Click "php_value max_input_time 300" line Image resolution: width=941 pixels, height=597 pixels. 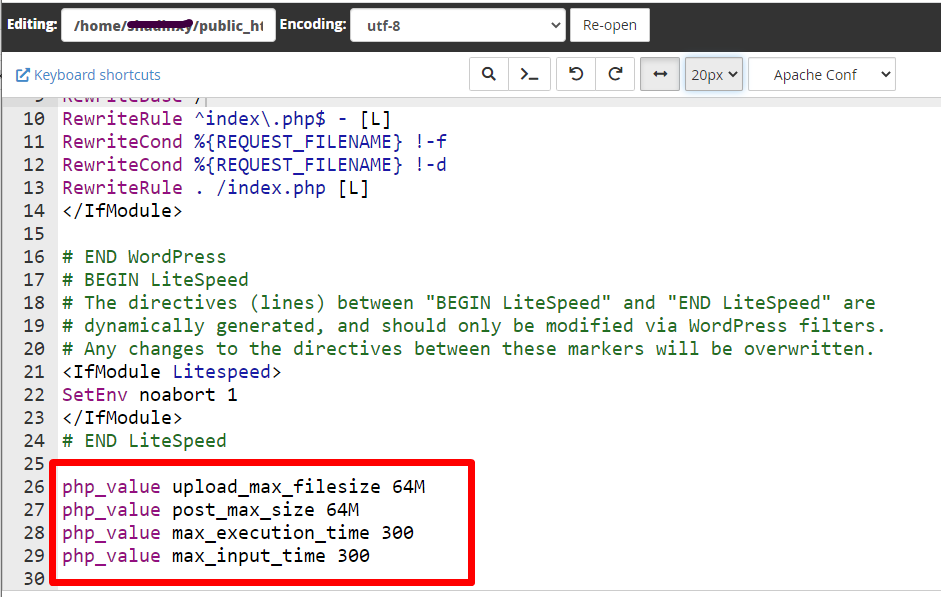[216, 556]
